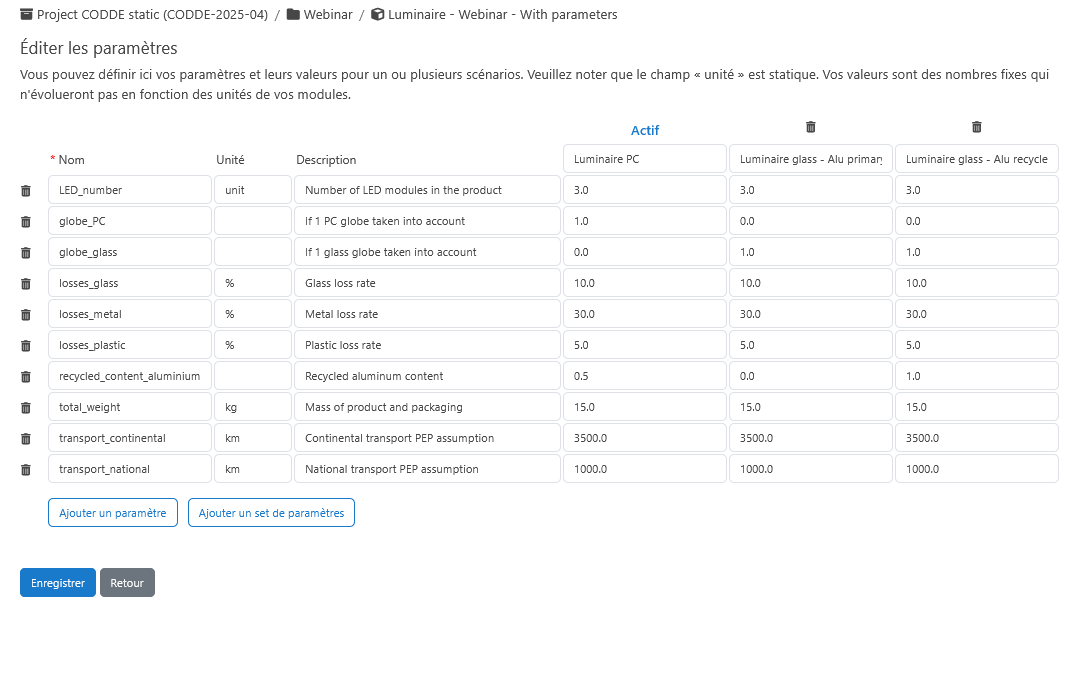Open Project CODDE static breadcrumb link

[152, 14]
